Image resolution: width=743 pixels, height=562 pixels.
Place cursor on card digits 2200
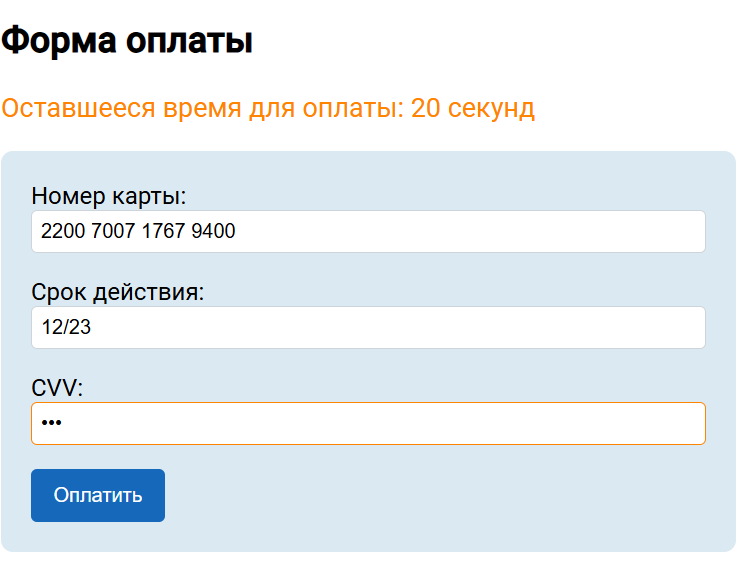point(63,231)
